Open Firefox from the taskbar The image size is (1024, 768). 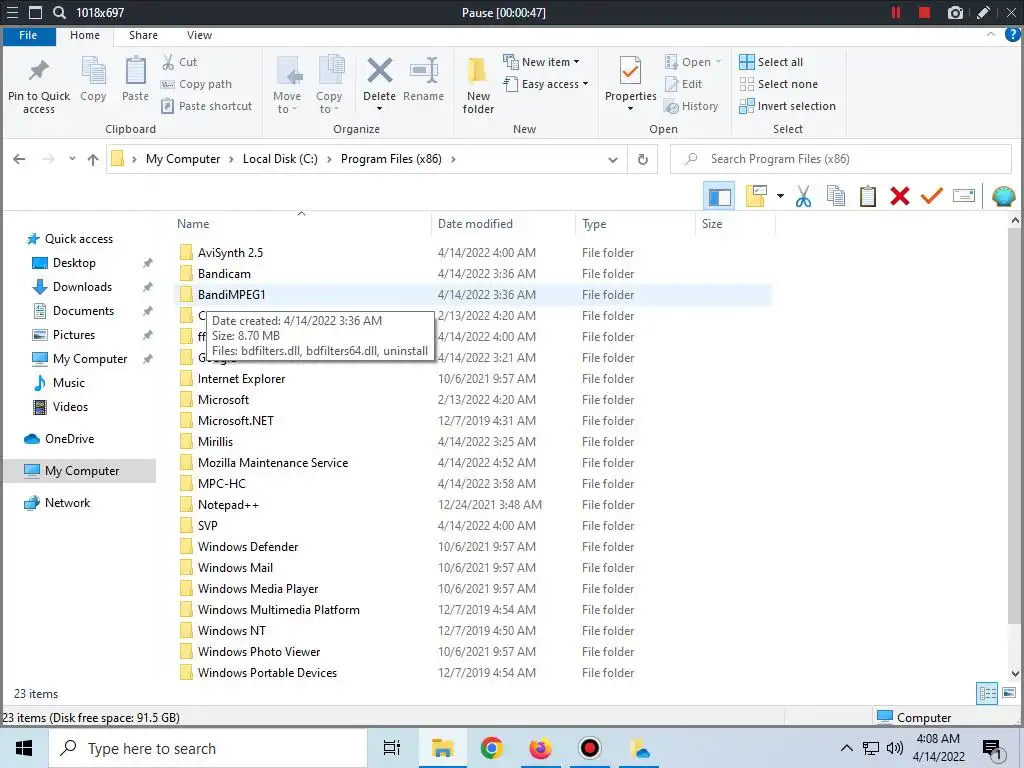click(540, 748)
